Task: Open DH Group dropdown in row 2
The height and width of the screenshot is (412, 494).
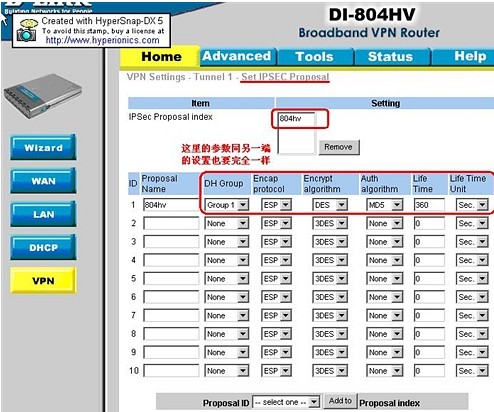Action: click(226, 223)
